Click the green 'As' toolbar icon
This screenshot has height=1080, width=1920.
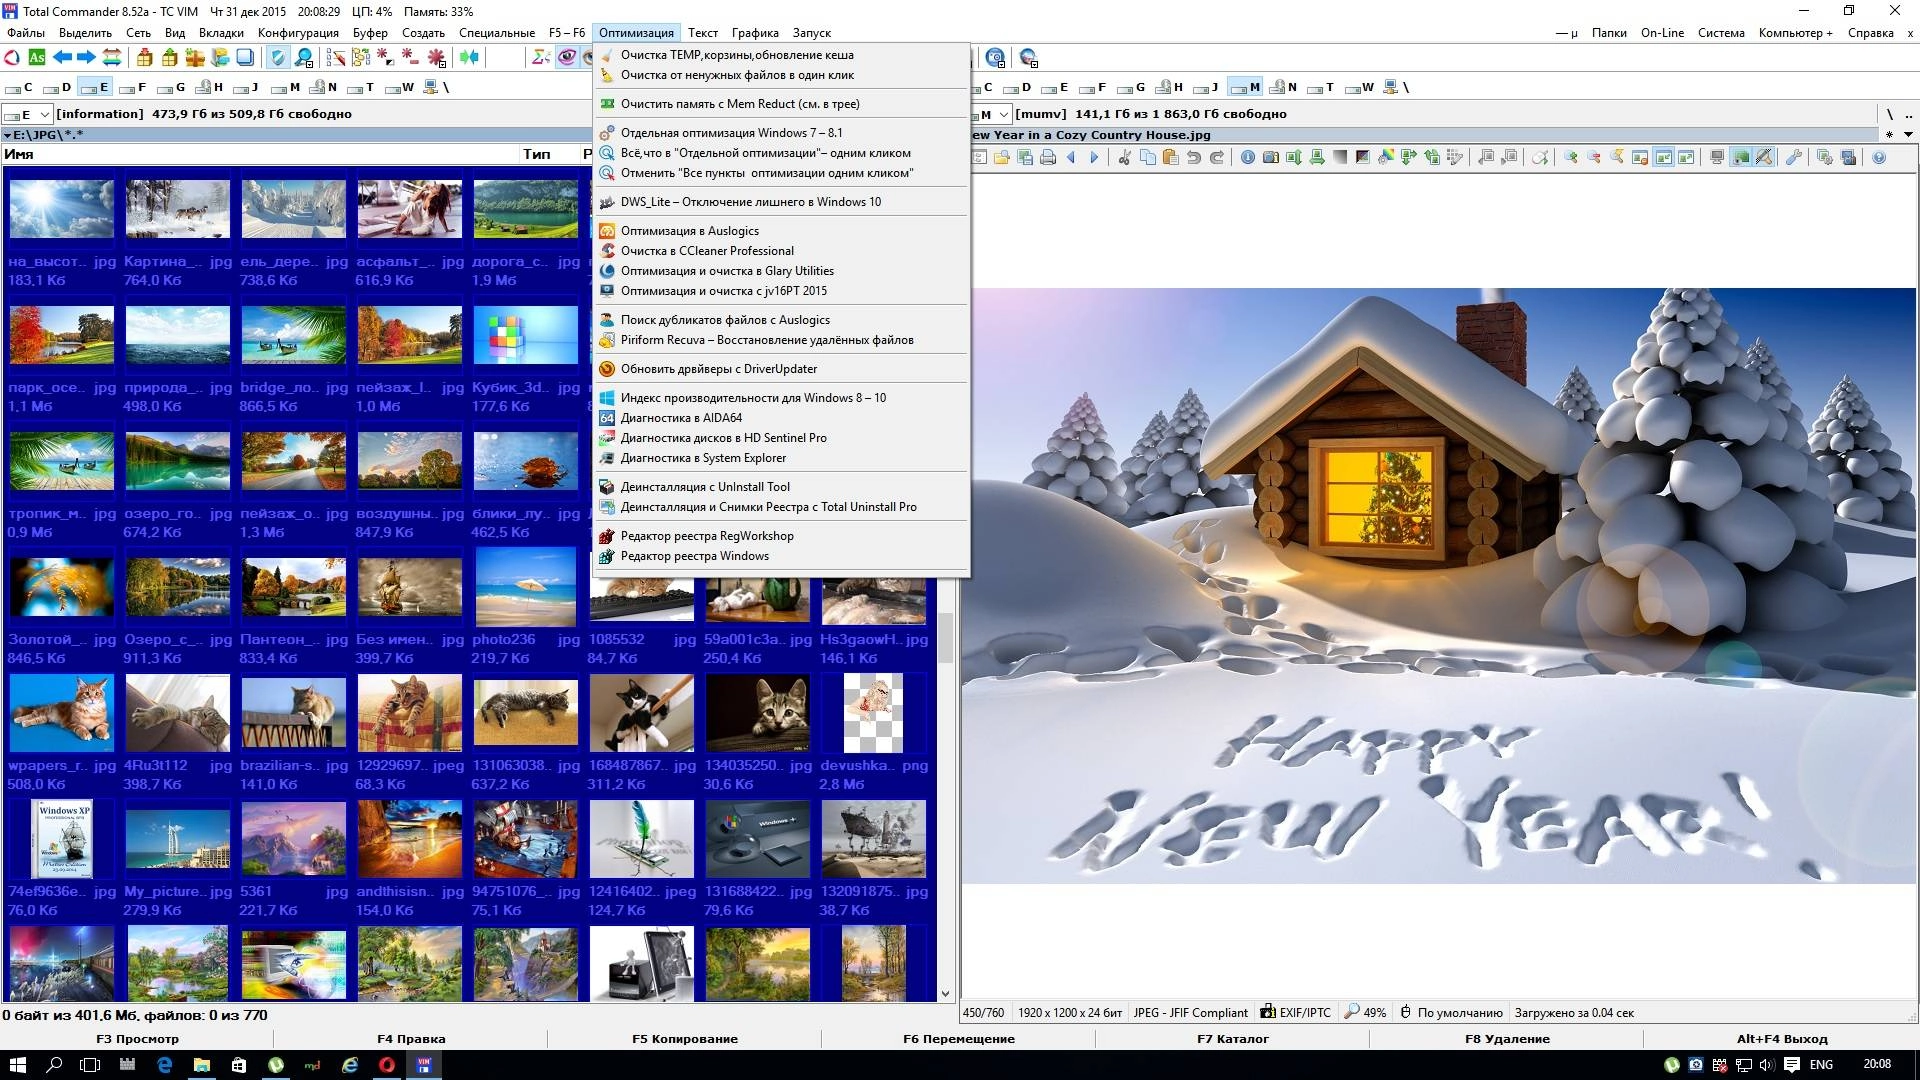[x=37, y=57]
